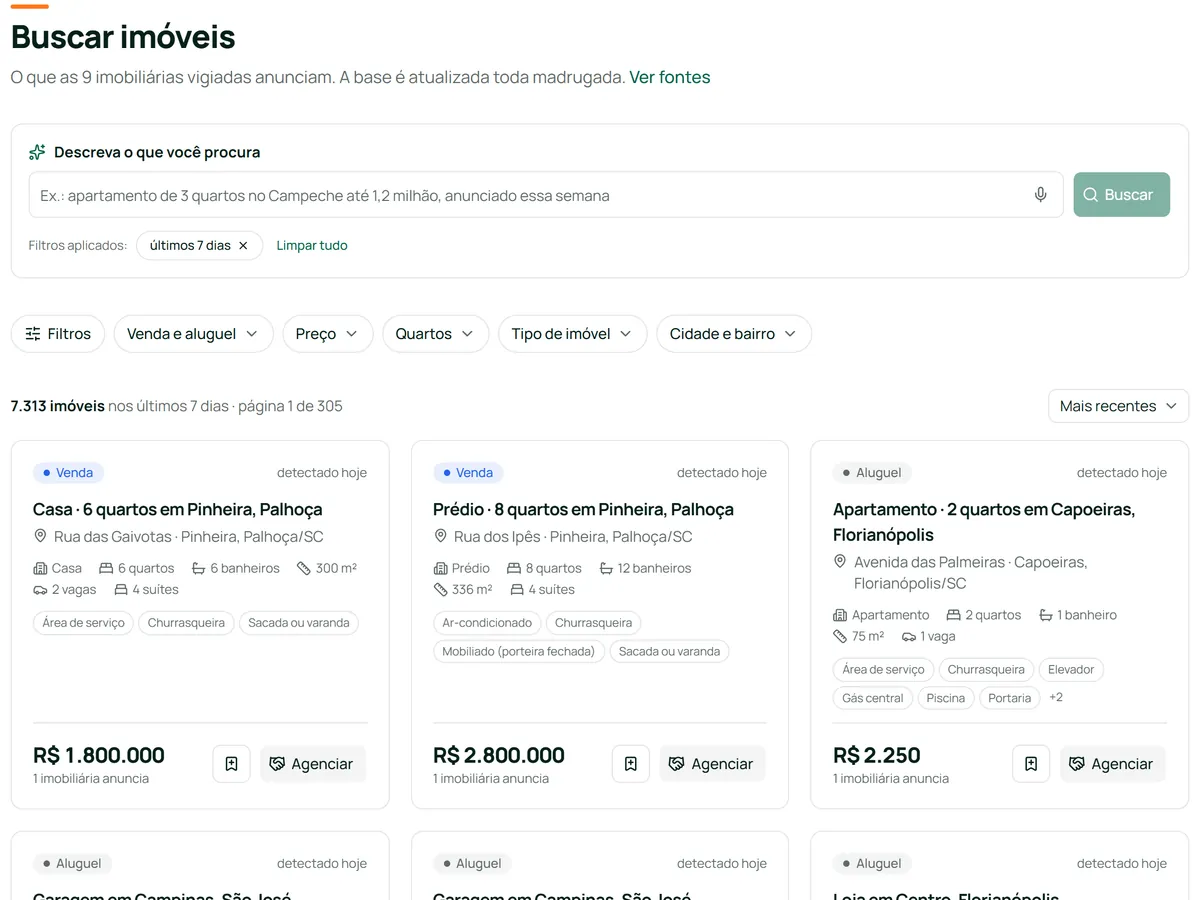Click '7.313 imóveis' results count text
The width and height of the screenshot is (1200, 900).
[x=58, y=406]
